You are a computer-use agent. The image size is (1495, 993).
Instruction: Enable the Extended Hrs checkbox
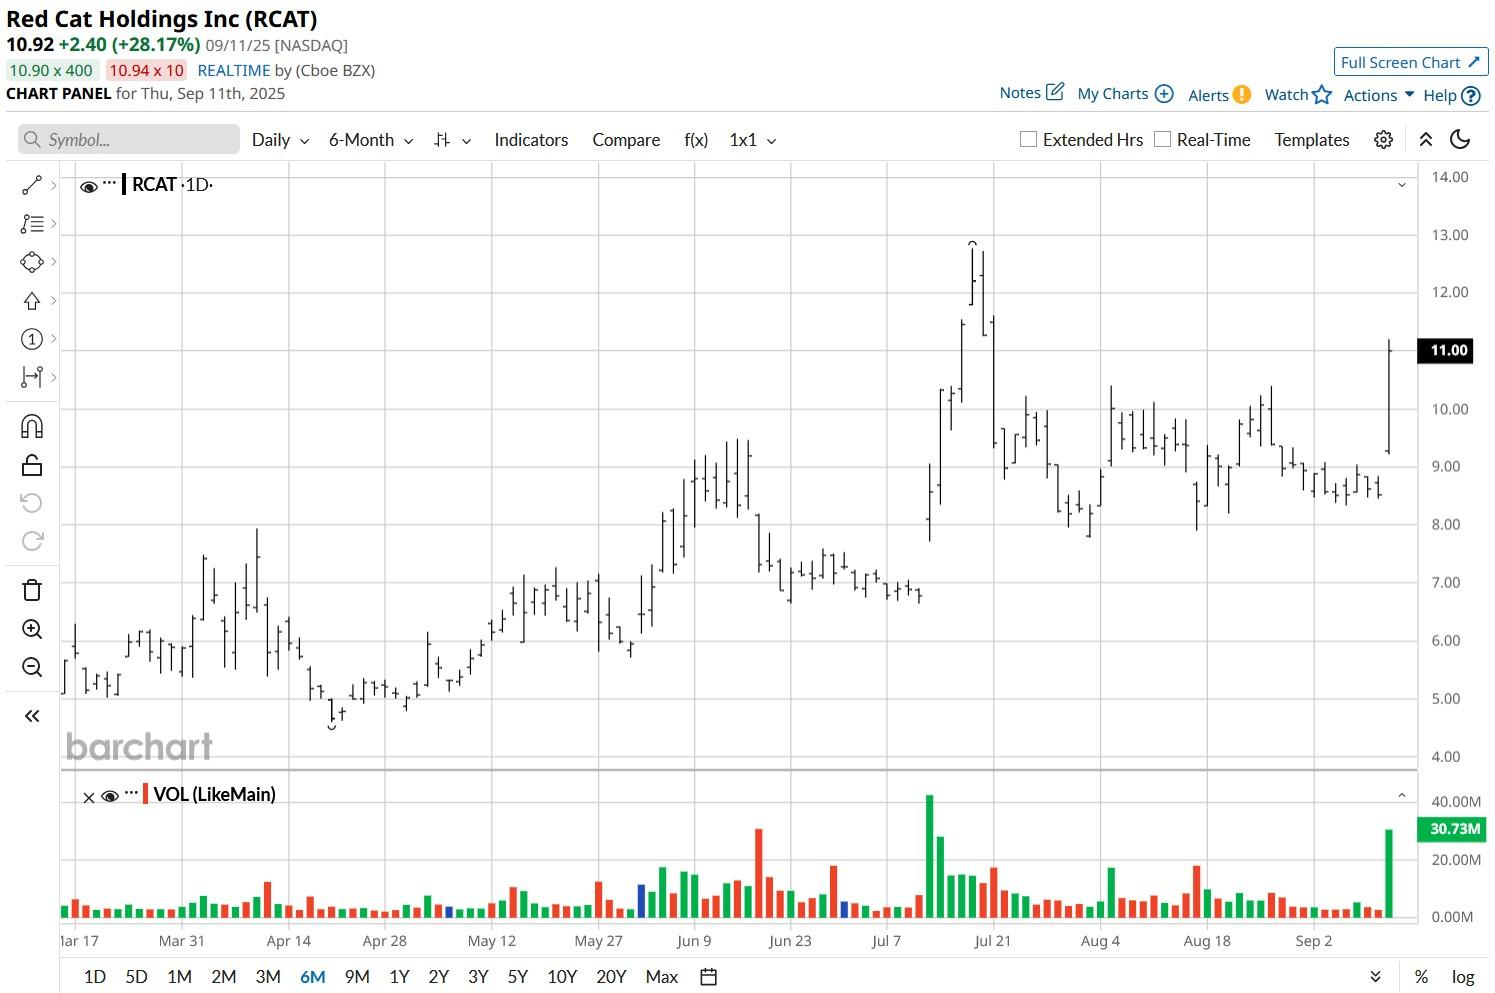point(1028,139)
